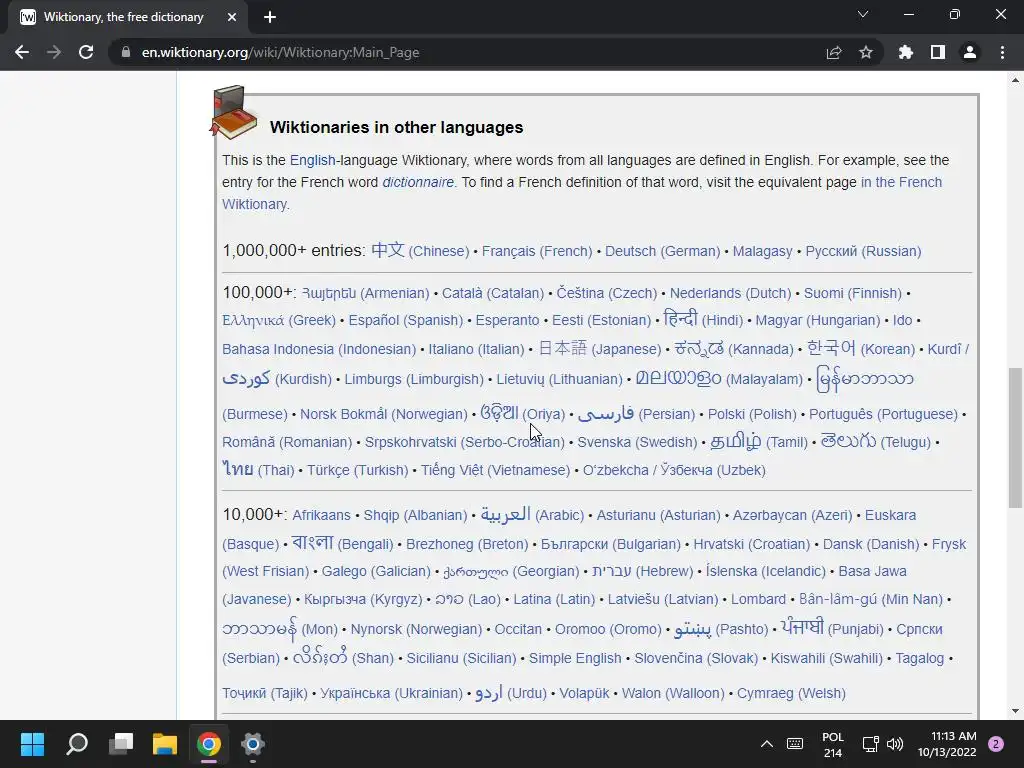Screen dimensions: 1024x768
Task: Visit the French Wiktionary link
Action: pyautogui.click(x=901, y=182)
